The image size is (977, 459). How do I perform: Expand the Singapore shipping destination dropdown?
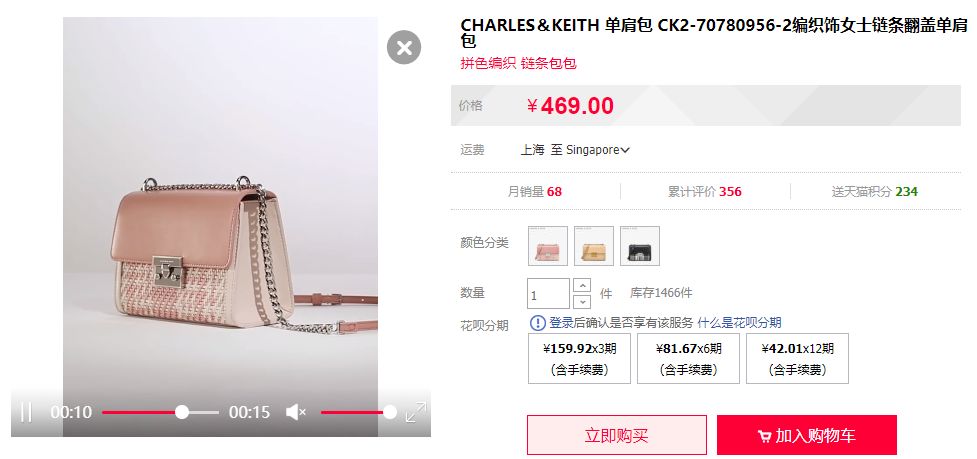[598, 150]
